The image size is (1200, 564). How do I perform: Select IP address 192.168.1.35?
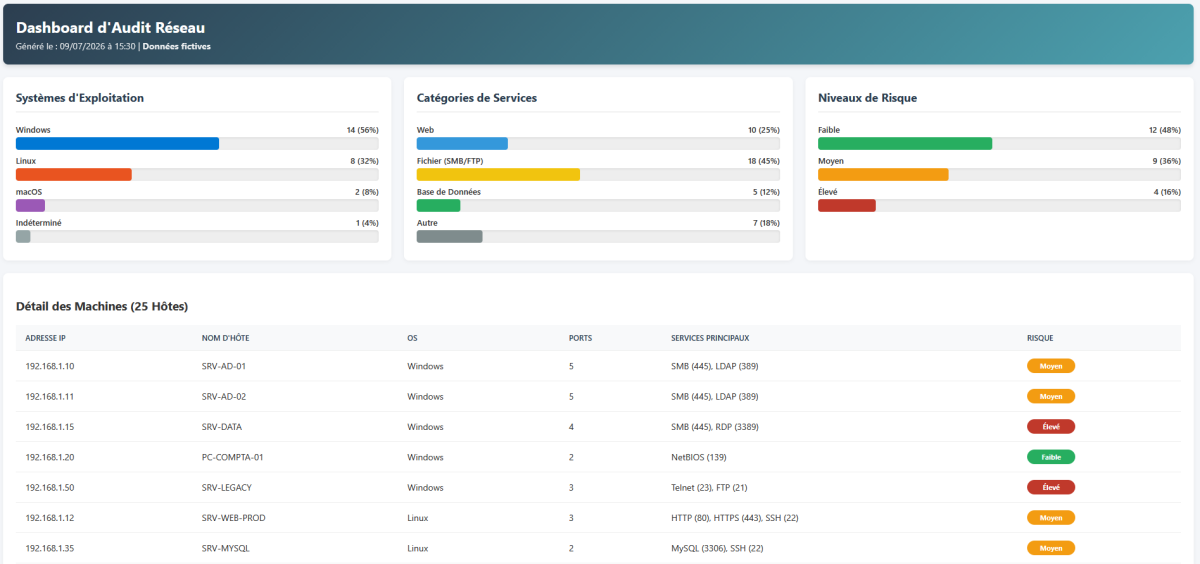50,548
